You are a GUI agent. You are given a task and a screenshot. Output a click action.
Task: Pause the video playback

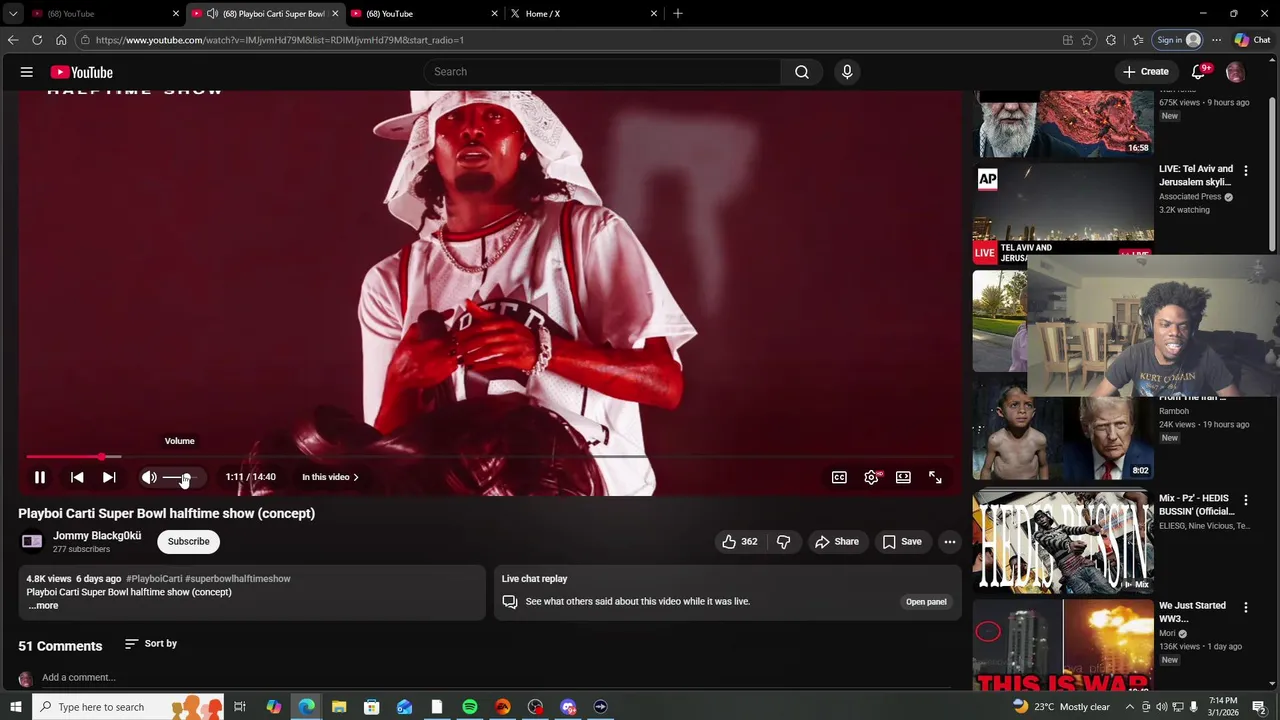coord(40,477)
